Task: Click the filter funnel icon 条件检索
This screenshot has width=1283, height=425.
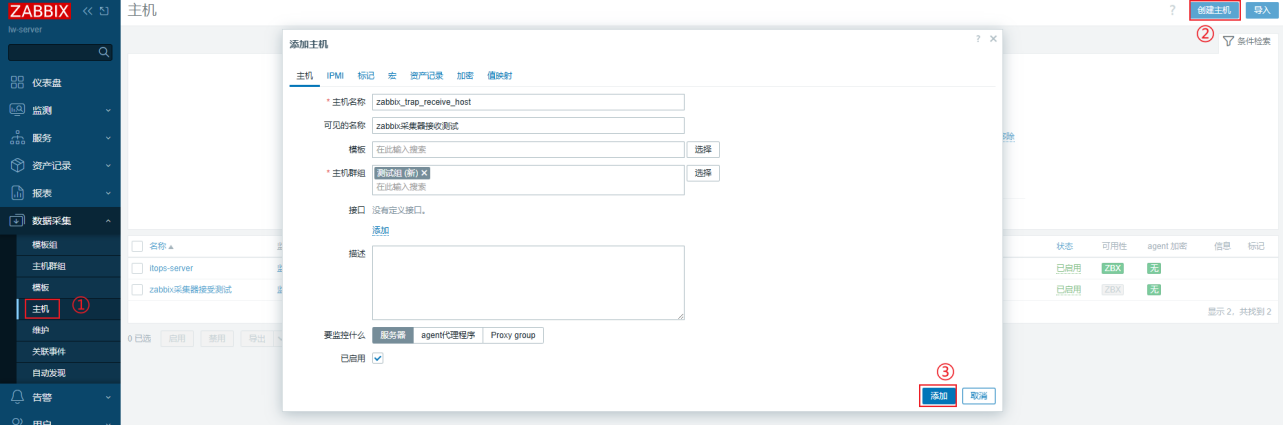Action: [x=1228, y=42]
